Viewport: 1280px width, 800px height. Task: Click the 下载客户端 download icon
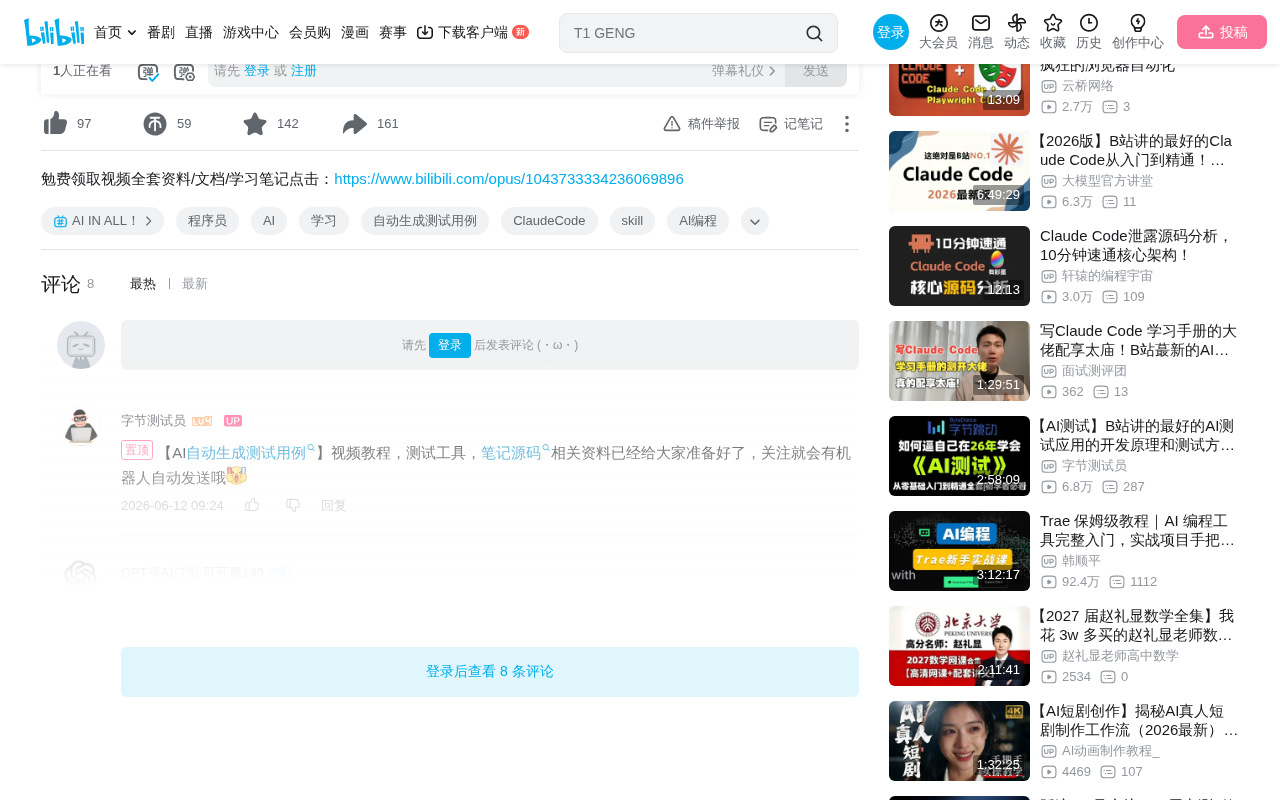click(425, 32)
